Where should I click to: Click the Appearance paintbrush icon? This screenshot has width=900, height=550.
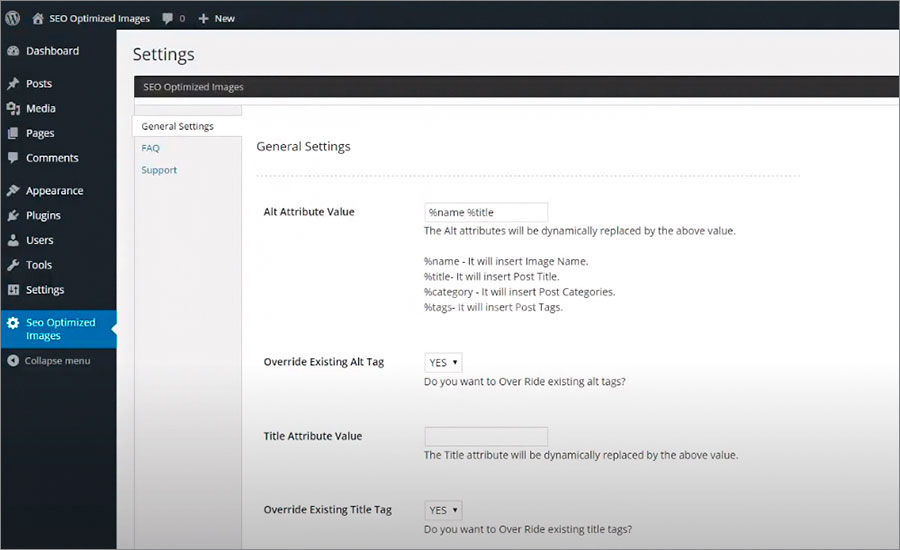[13, 191]
